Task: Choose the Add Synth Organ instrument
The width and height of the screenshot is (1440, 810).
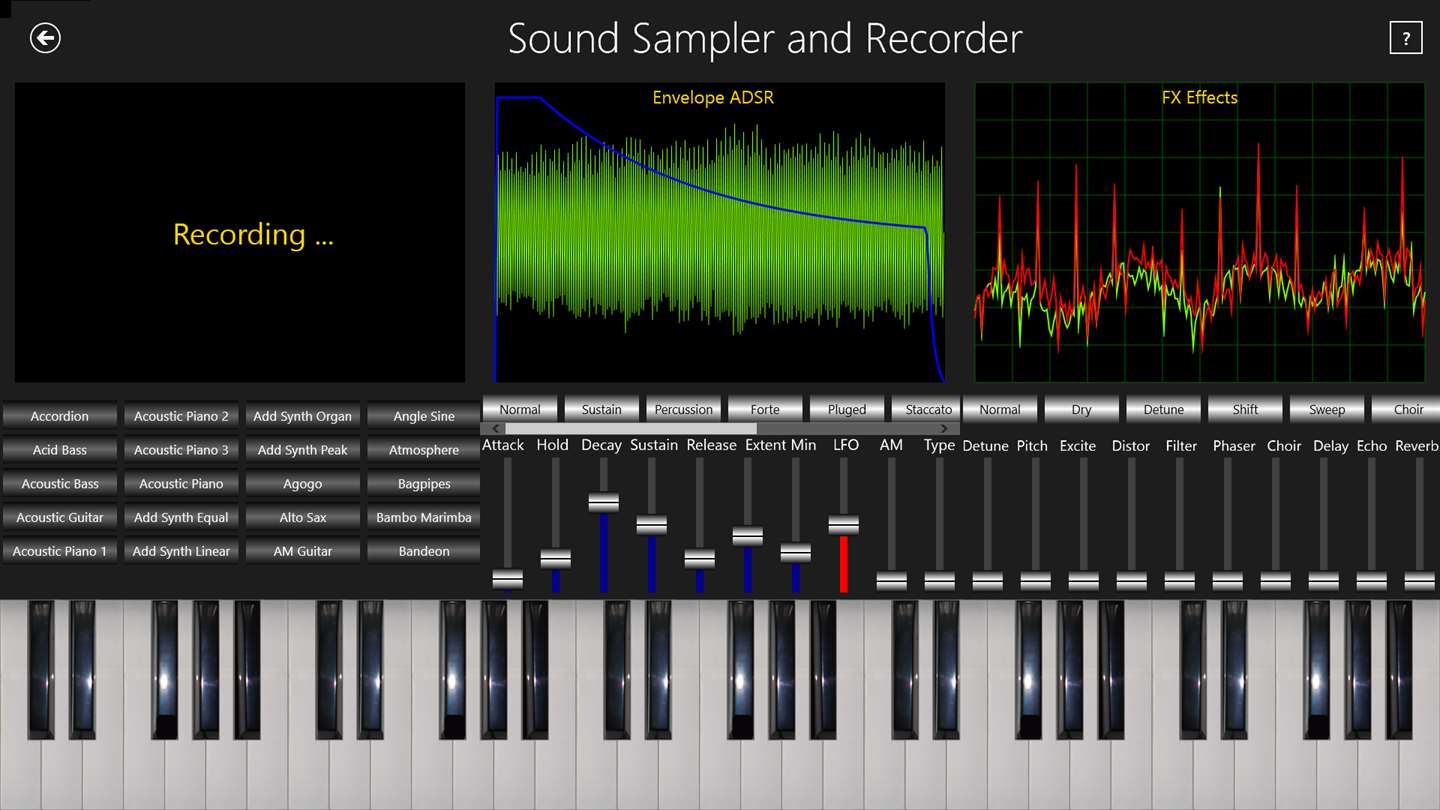Action: 302,416
